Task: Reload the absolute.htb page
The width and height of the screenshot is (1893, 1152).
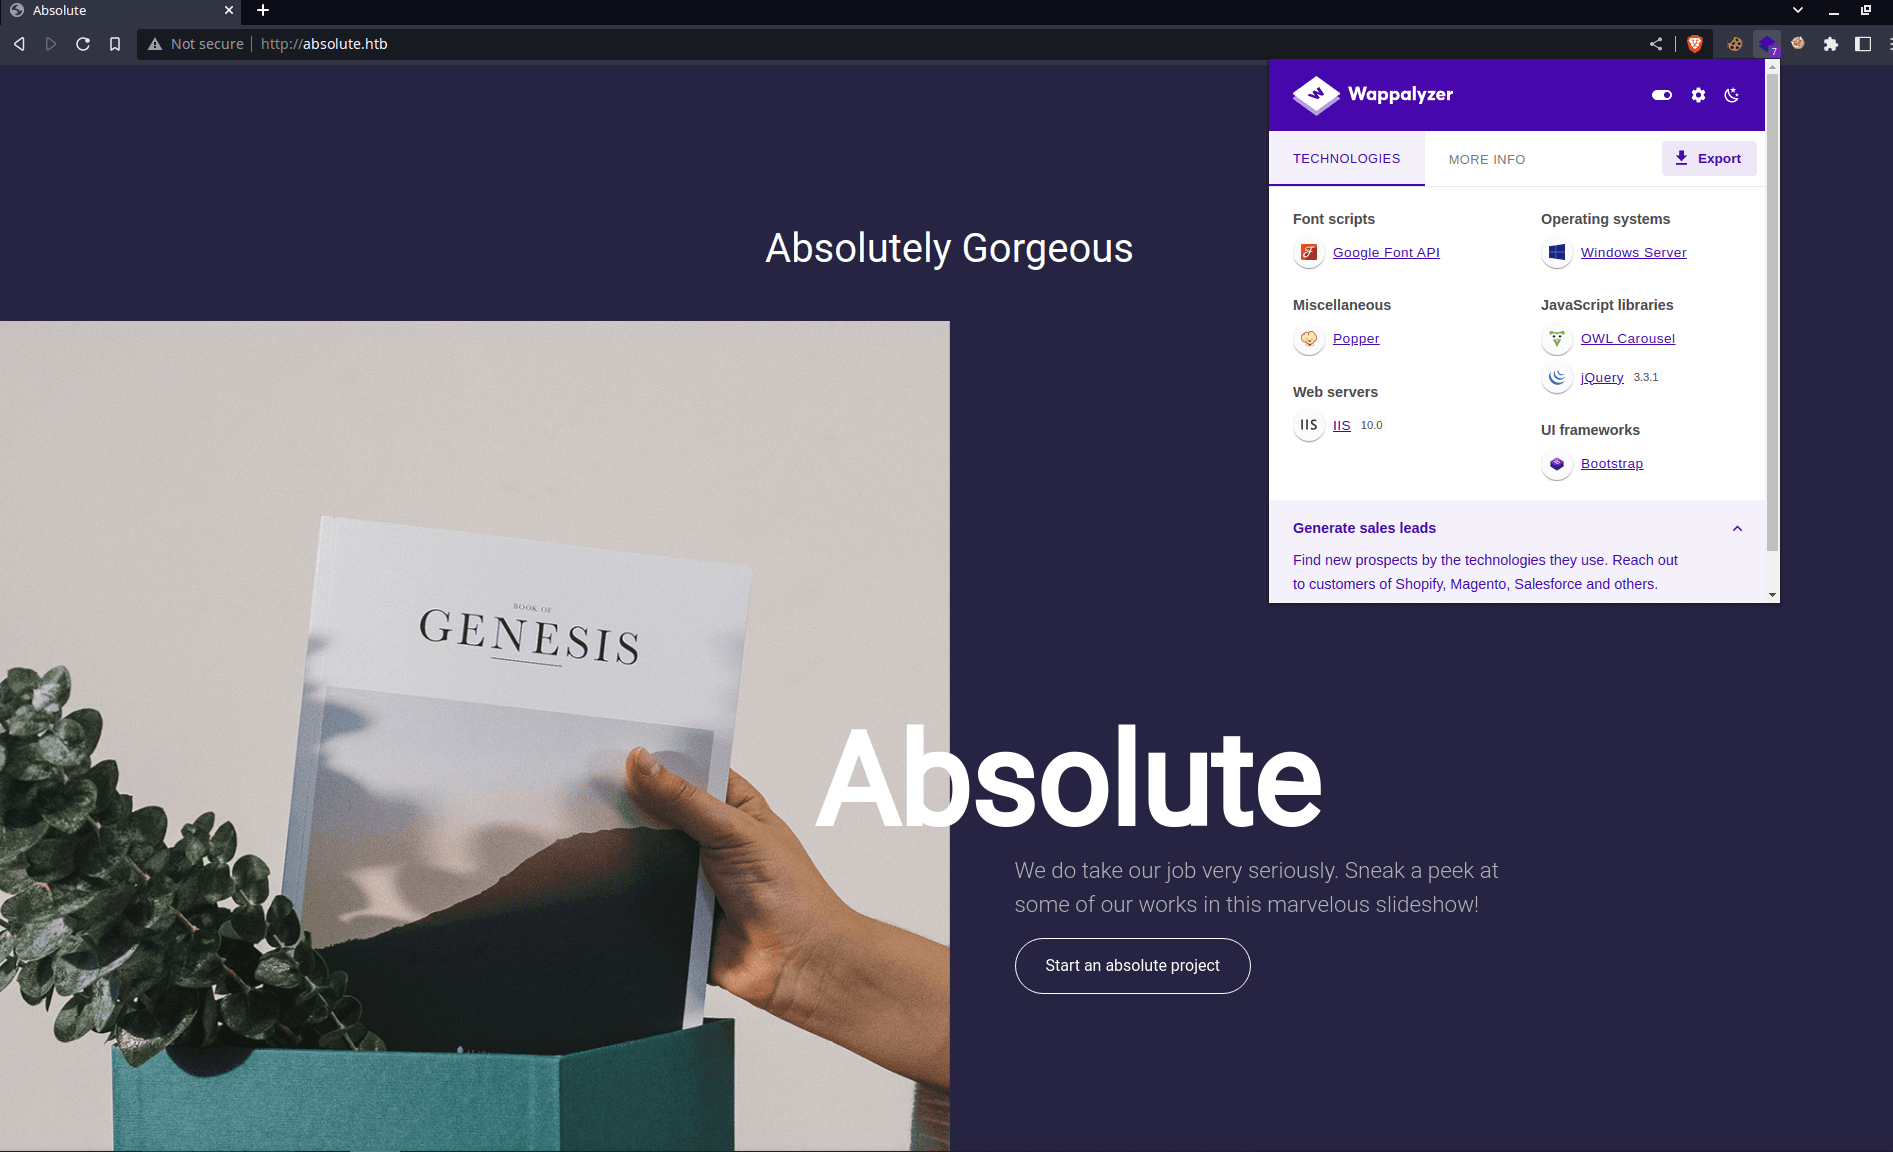Action: (83, 44)
